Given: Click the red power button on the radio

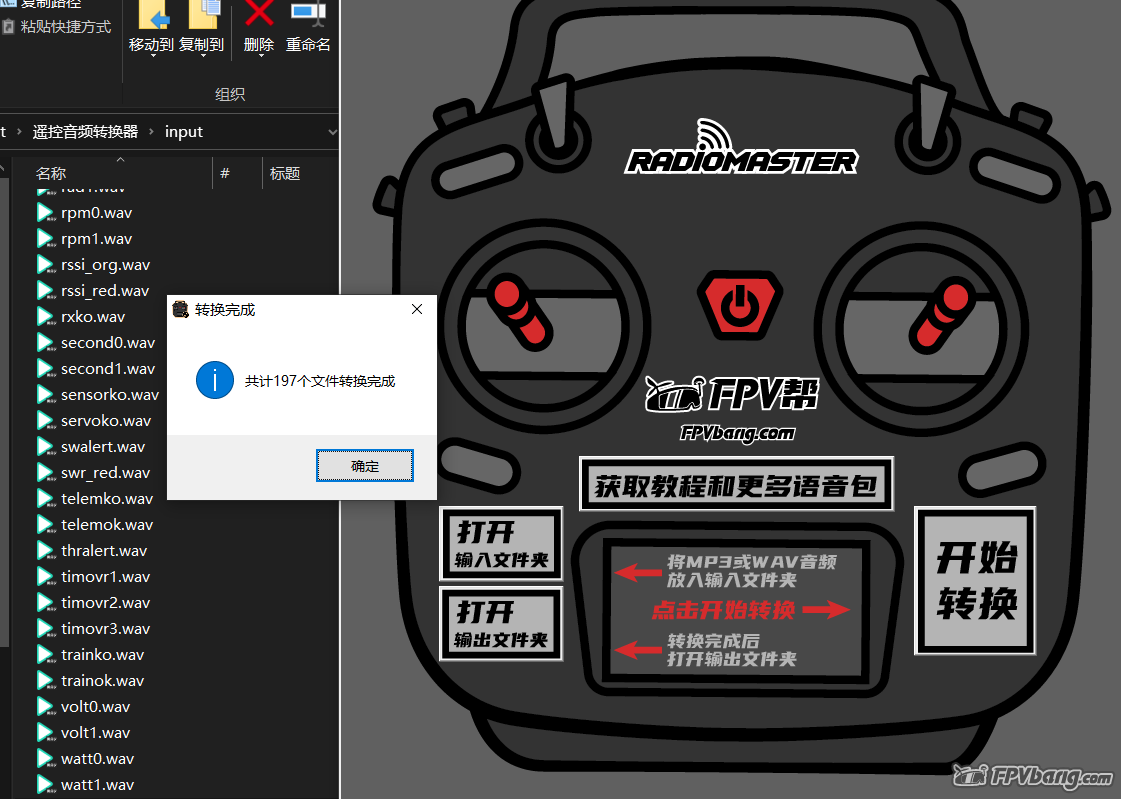Looking at the screenshot, I should [740, 305].
